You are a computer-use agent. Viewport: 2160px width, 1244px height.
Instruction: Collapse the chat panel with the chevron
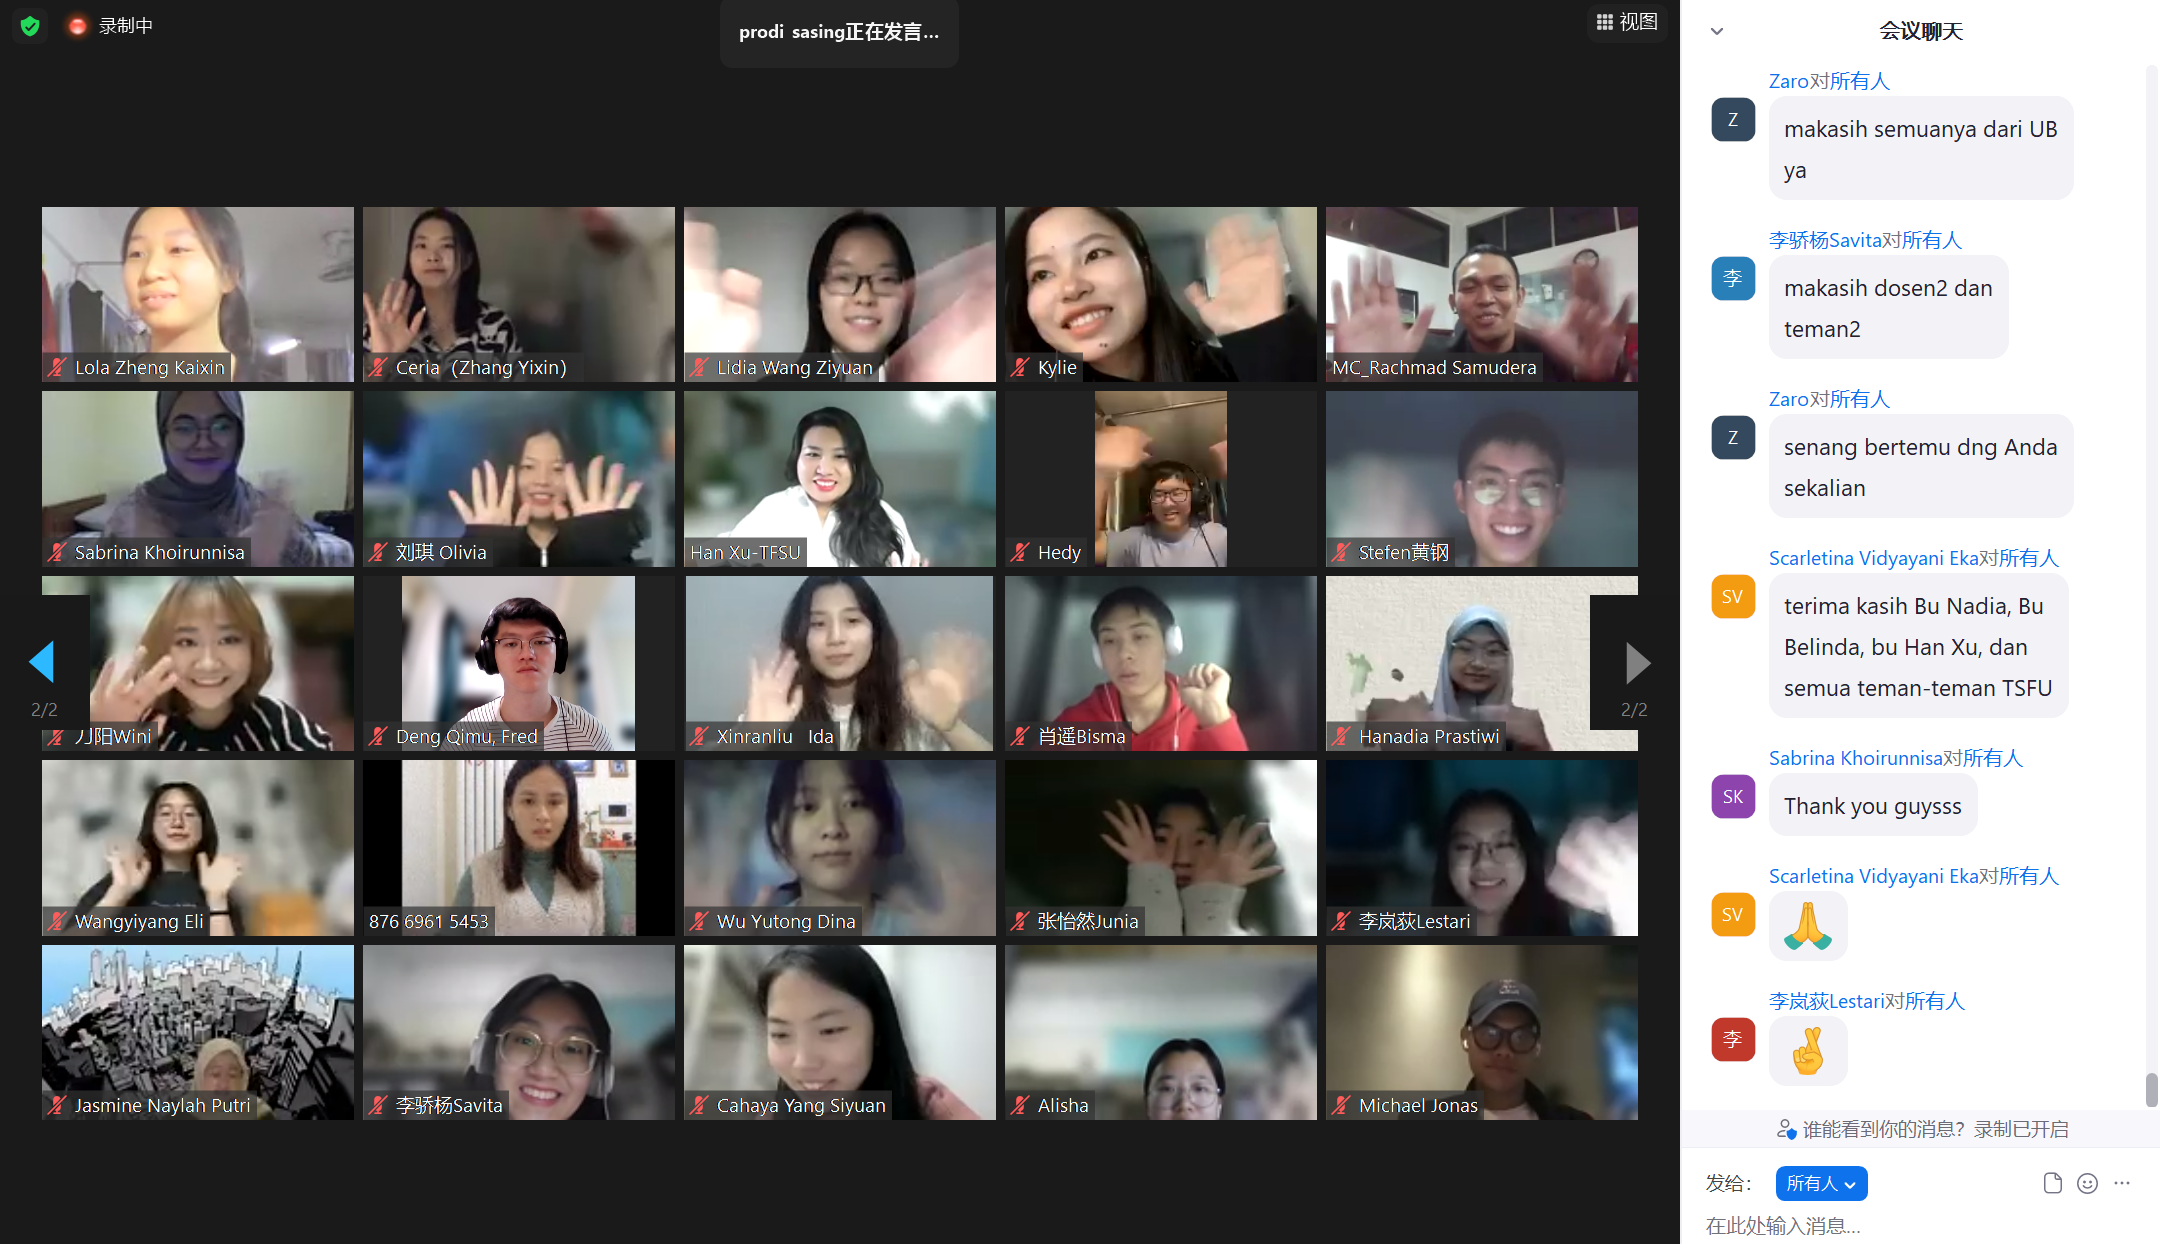(x=1717, y=31)
